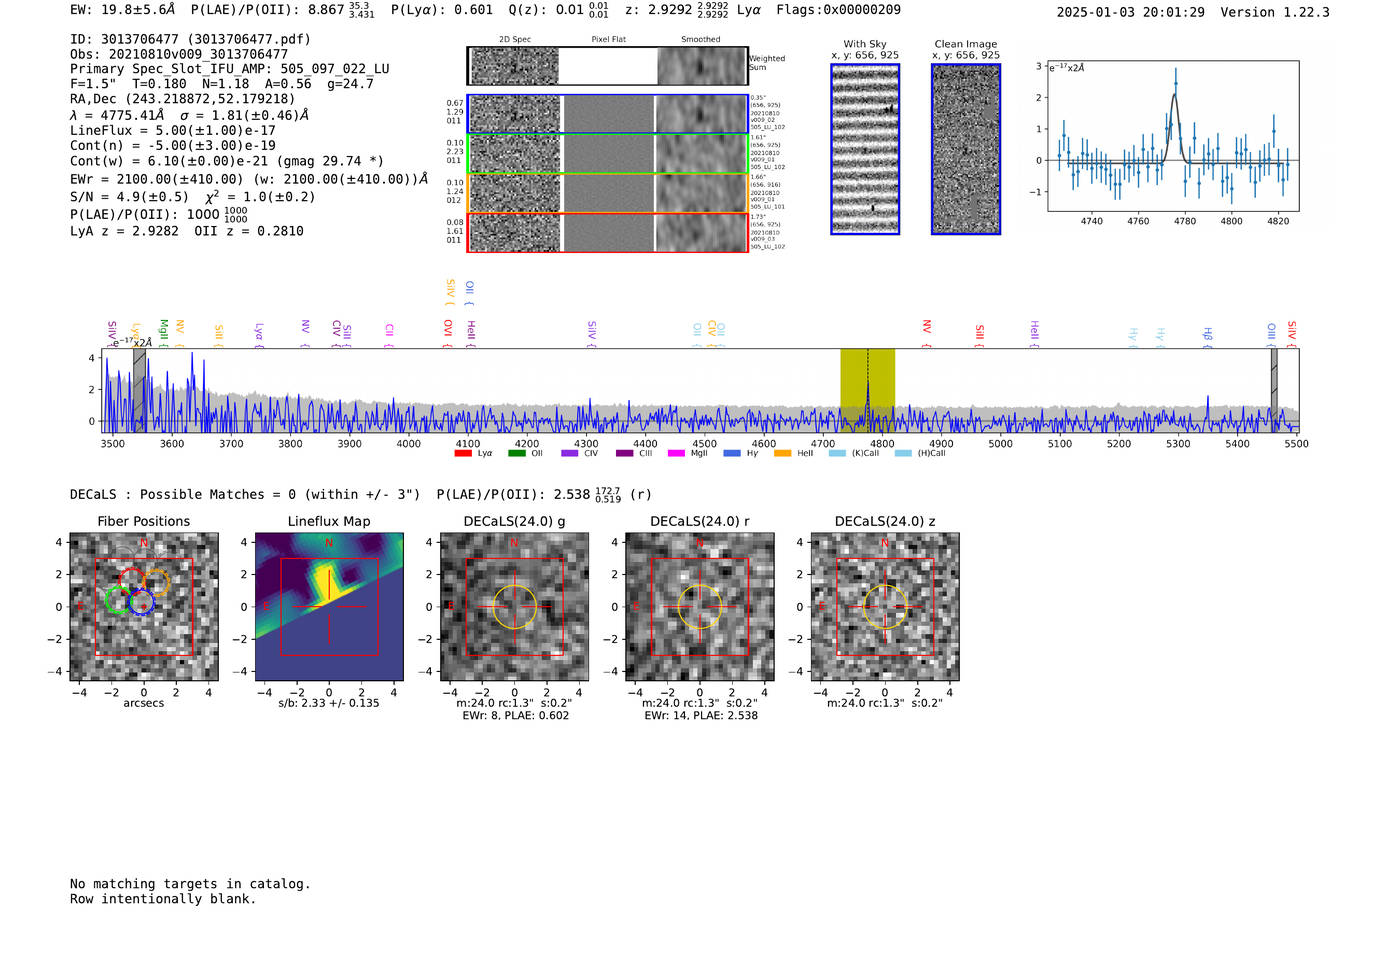Click the (K)CaII legend swatch

[837, 454]
